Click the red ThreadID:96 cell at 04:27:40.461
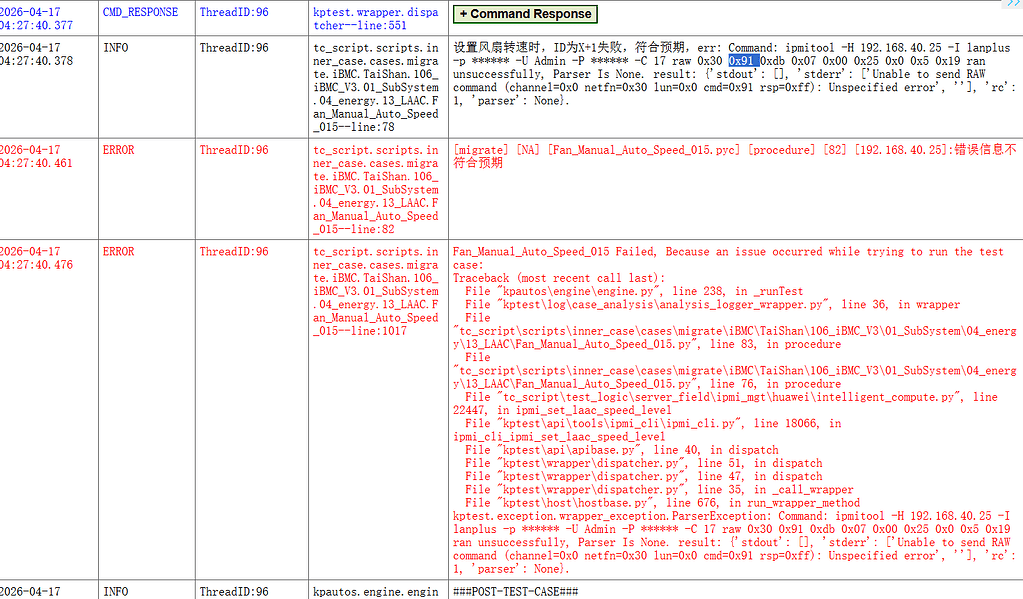Screen dimensions: 1023x599 [x=234, y=149]
